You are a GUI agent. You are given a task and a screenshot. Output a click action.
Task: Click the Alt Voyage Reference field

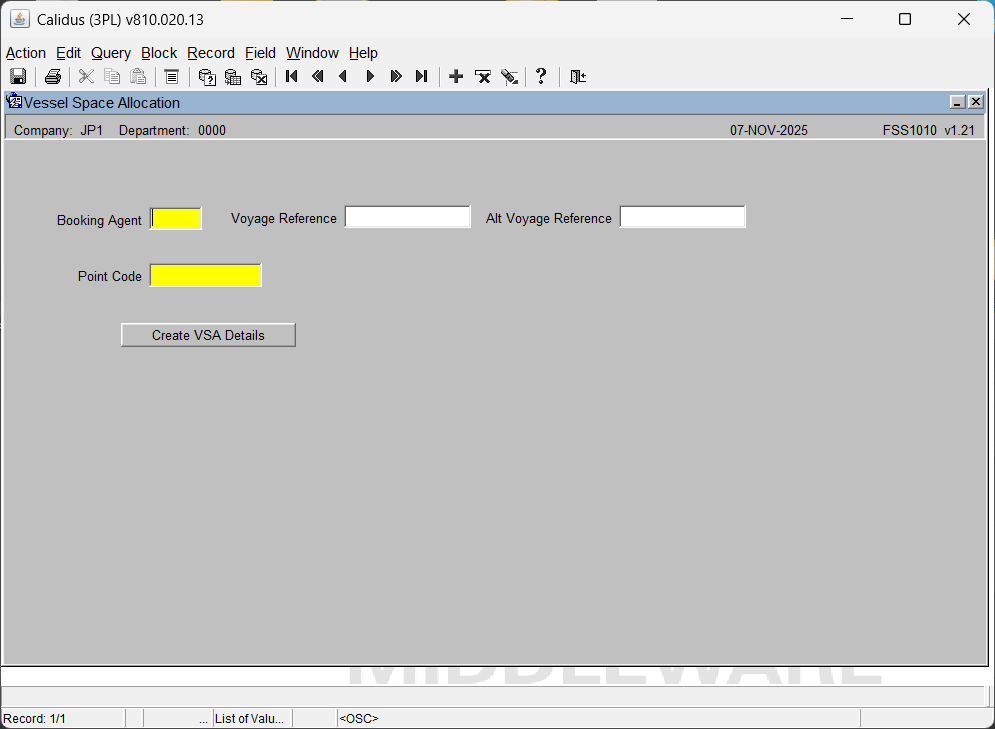[682, 217]
